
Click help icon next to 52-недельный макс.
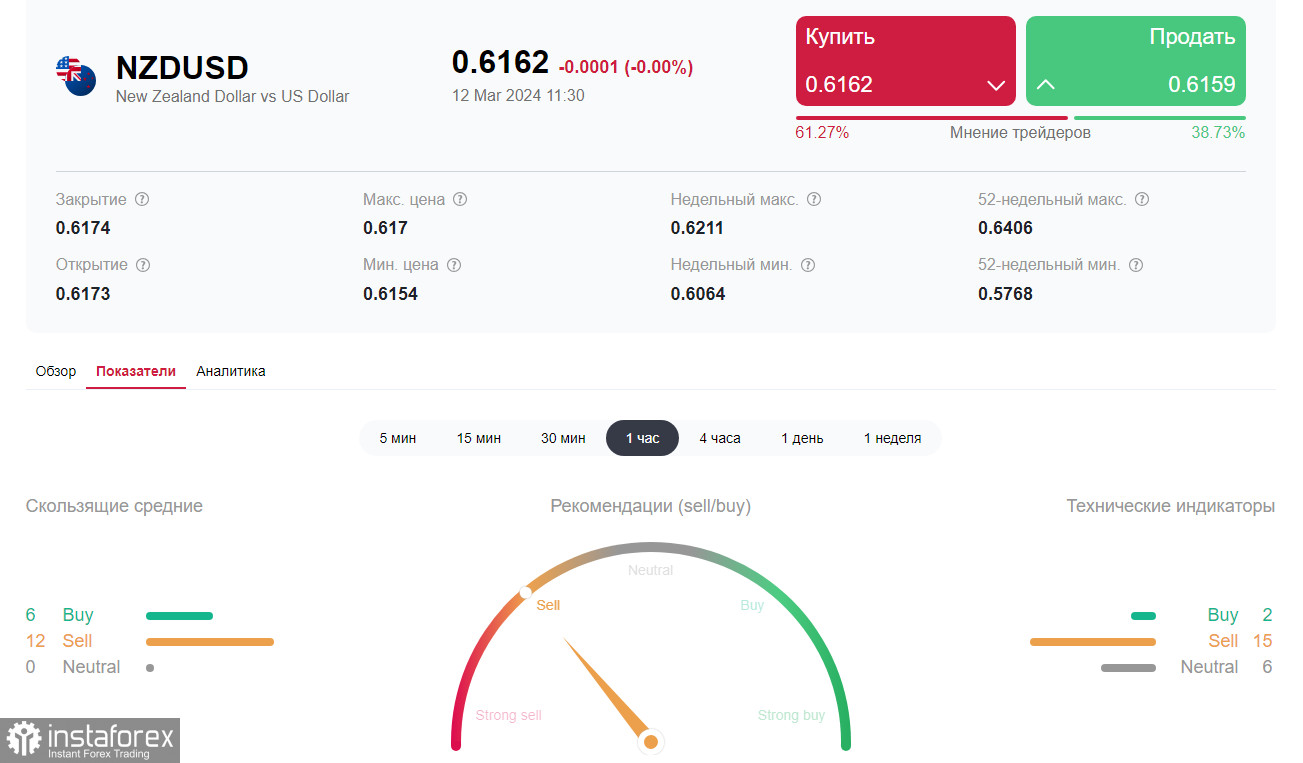1142,199
